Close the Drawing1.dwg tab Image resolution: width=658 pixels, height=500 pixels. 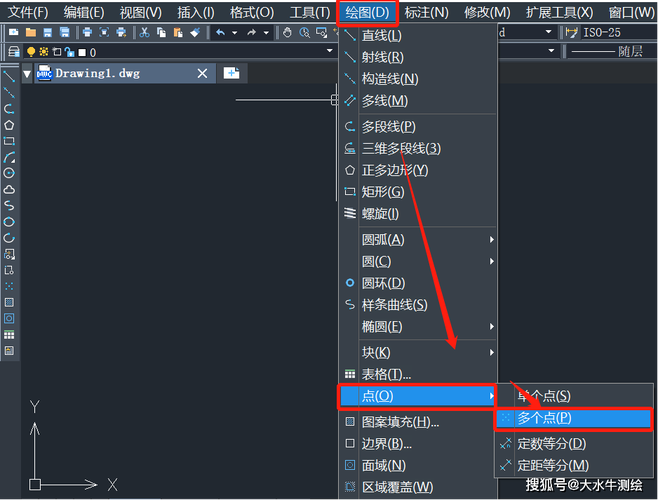pyautogui.click(x=202, y=73)
